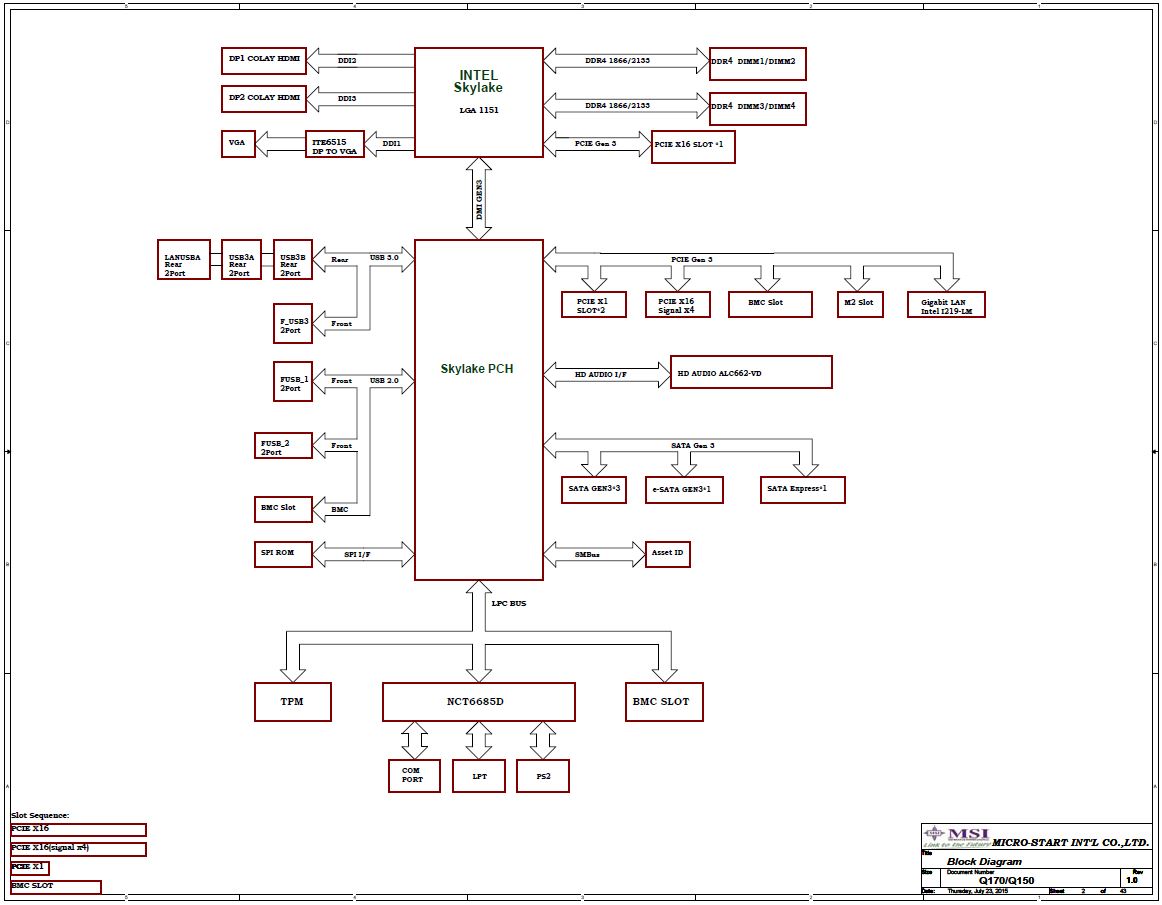Click the Block Diagram title field

(x=984, y=861)
